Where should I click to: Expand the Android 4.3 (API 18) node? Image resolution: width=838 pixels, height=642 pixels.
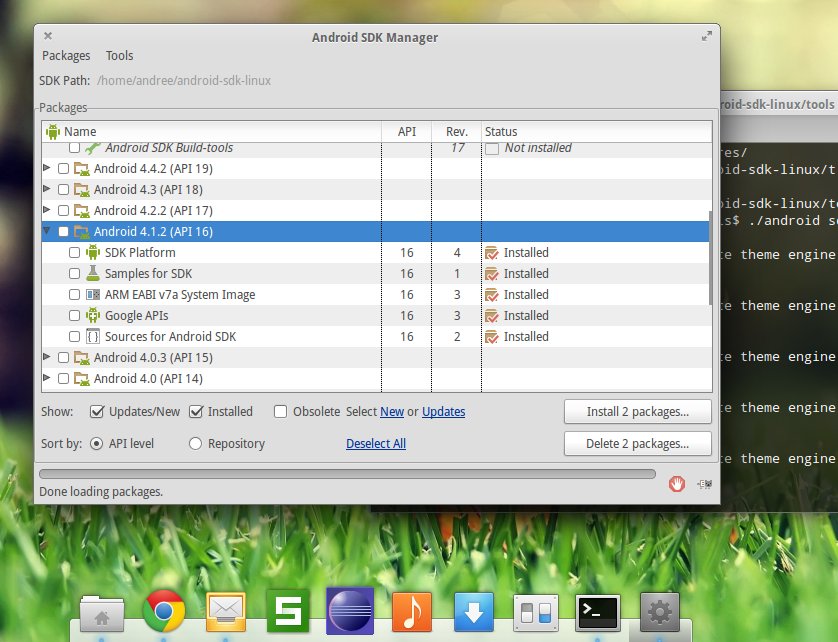[46, 189]
